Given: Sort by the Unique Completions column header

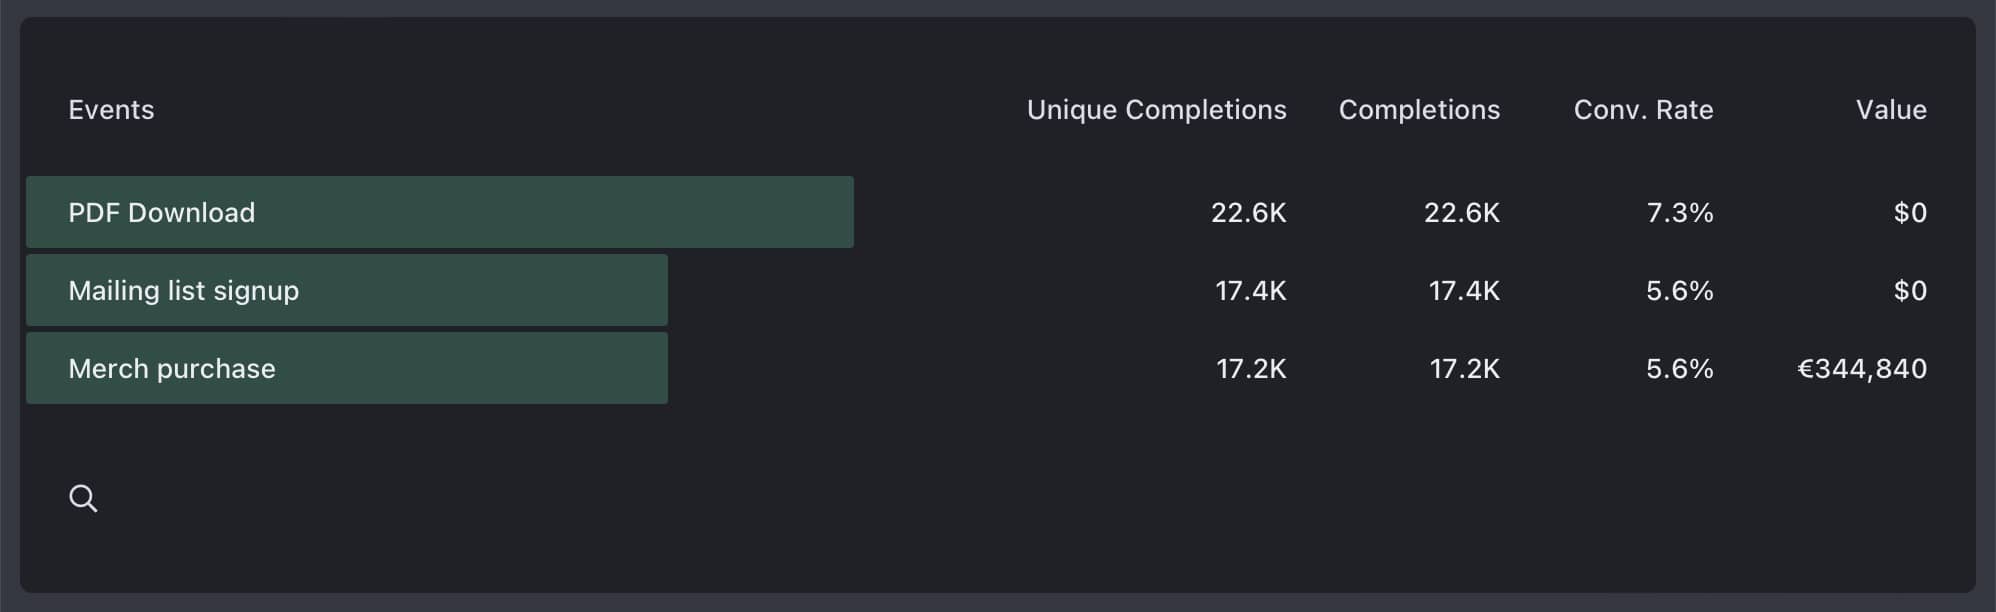Looking at the screenshot, I should click(x=1156, y=110).
